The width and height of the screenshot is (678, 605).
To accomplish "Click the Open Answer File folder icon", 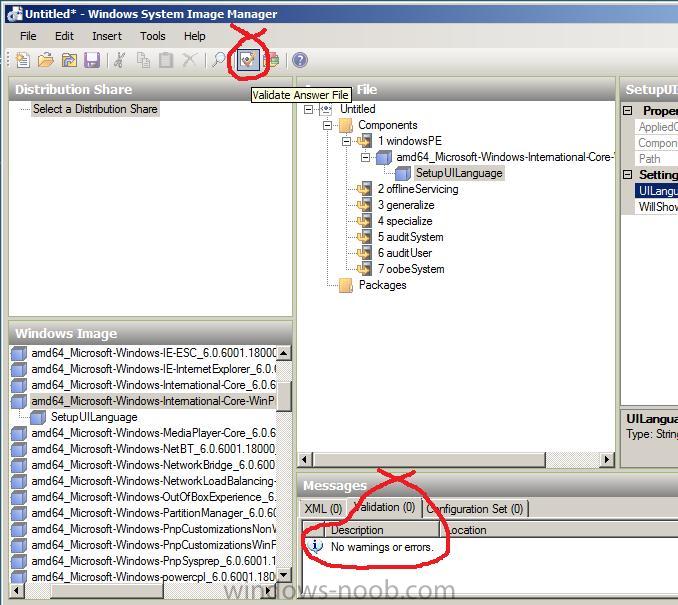I will click(x=45, y=60).
